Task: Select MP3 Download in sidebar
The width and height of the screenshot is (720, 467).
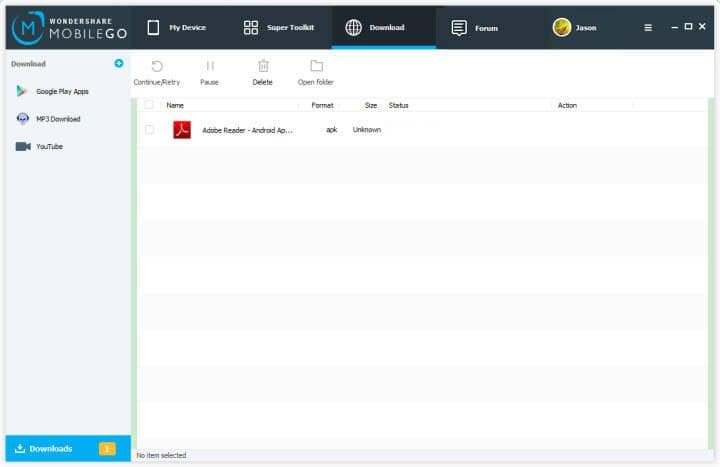Action: (58, 119)
